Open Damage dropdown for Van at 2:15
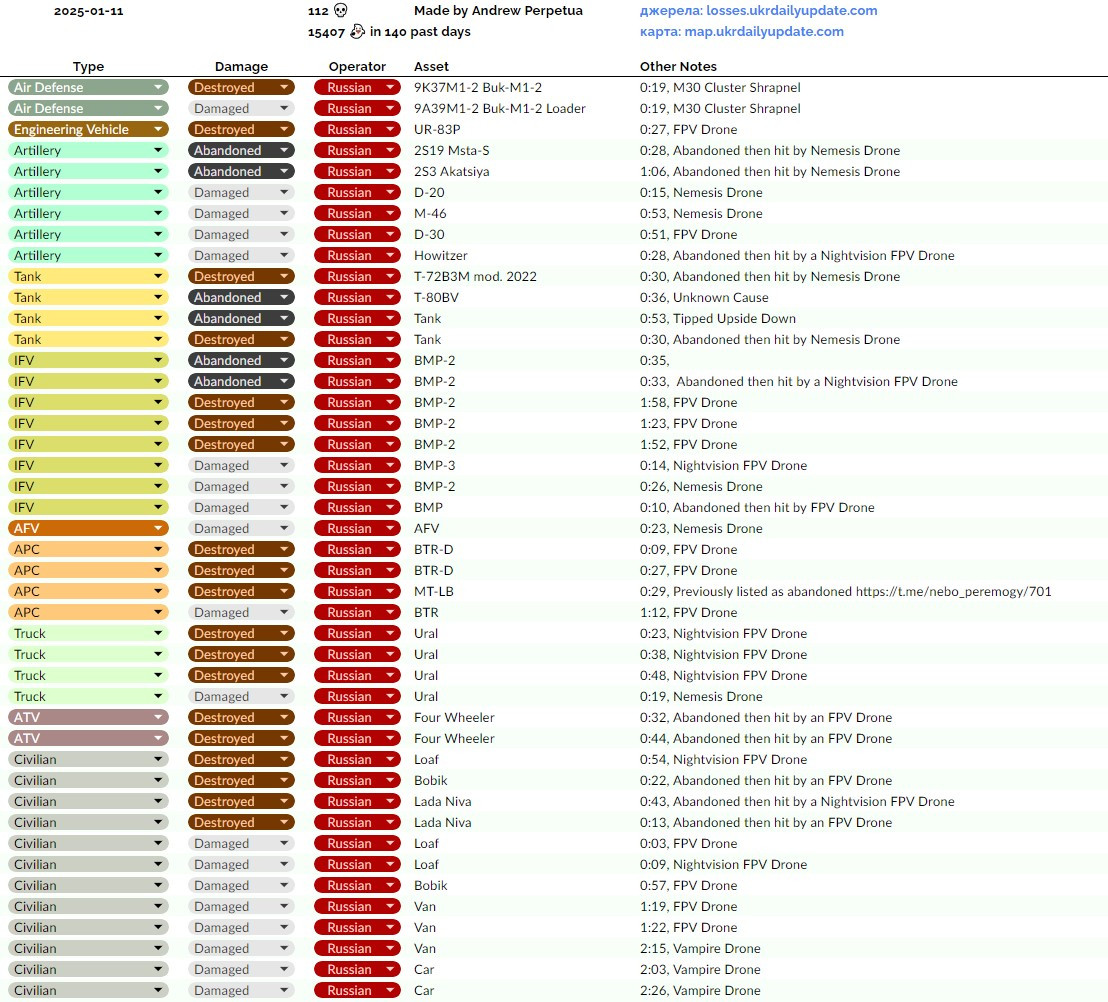Screen dimensions: 1108x1002 pos(241,948)
